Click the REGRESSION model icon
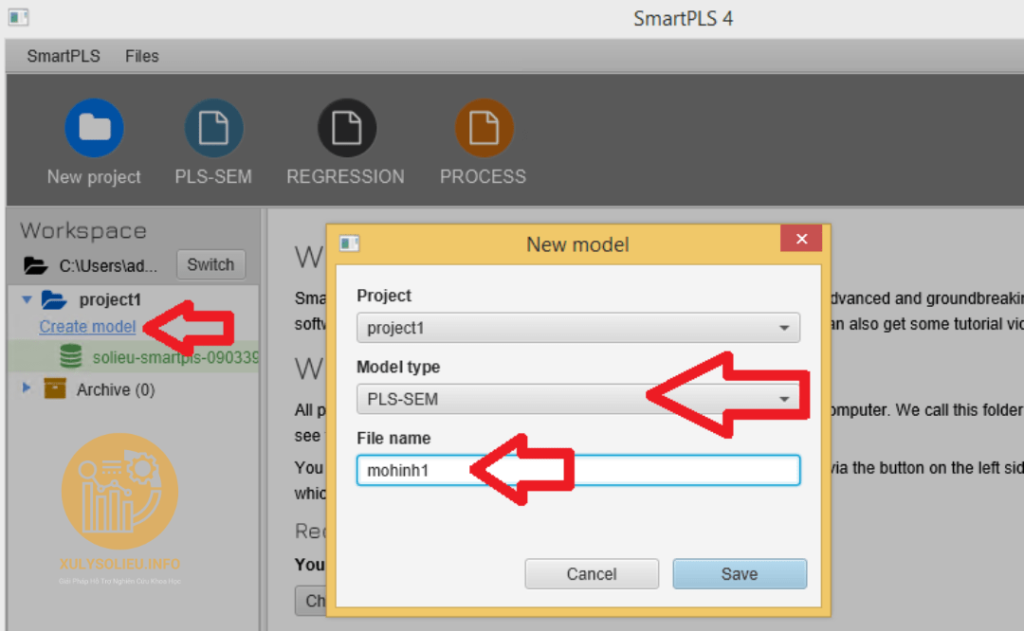 click(347, 128)
